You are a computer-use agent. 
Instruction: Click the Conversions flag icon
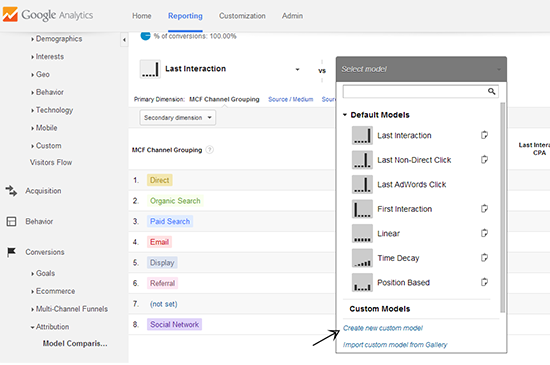tap(11, 252)
